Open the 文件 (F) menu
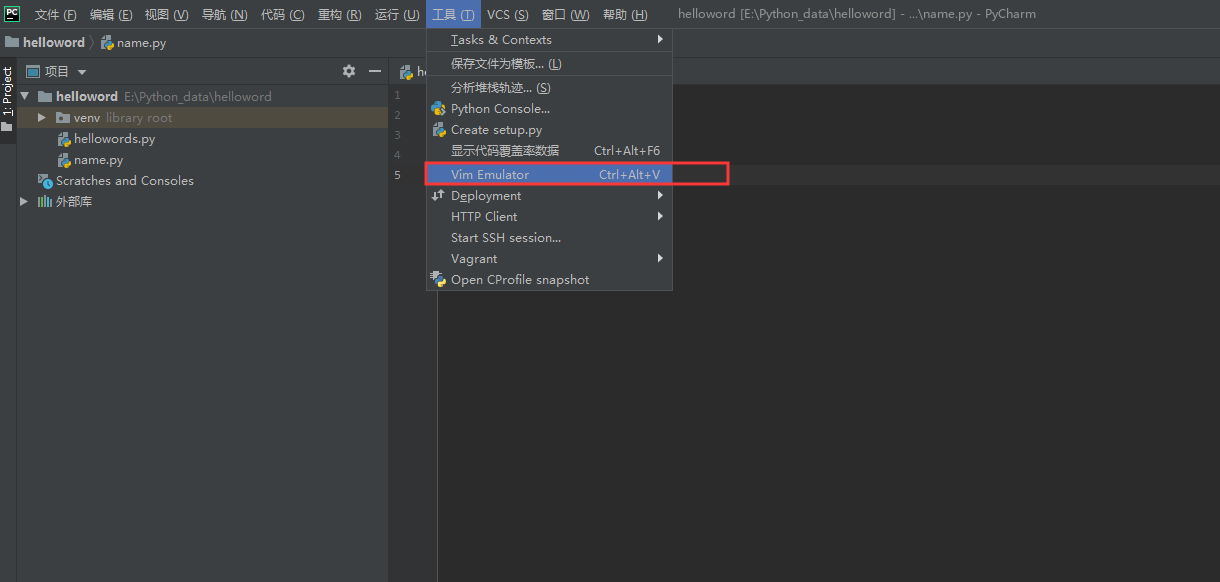 pyautogui.click(x=56, y=15)
